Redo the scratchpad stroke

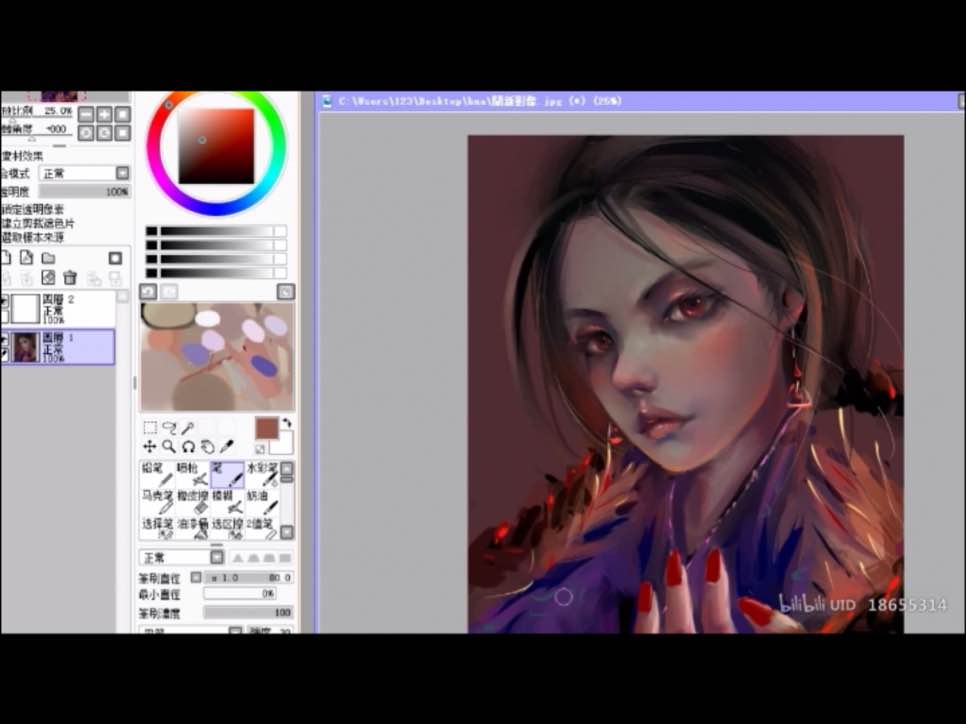point(169,291)
